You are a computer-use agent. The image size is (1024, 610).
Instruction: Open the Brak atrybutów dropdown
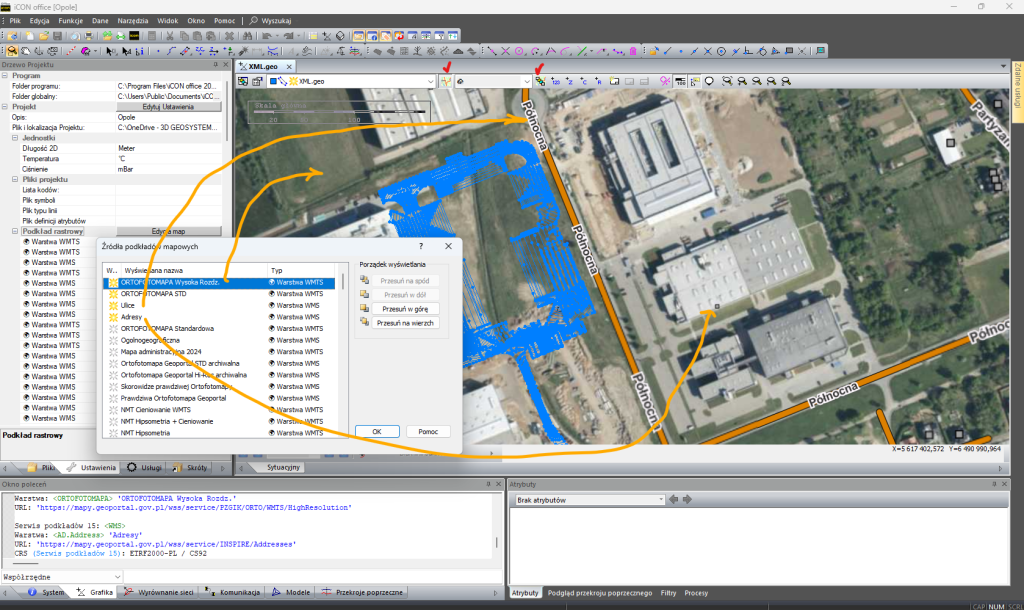pos(659,499)
